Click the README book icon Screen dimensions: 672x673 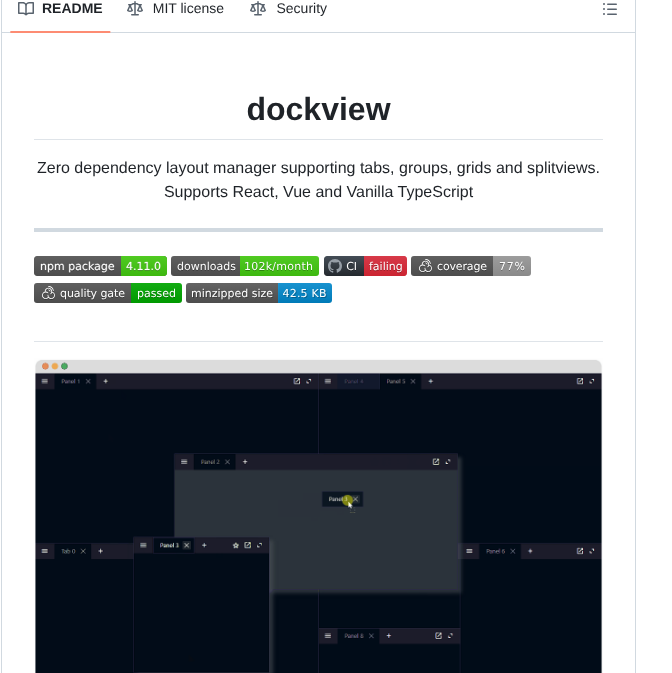[x=26, y=9]
